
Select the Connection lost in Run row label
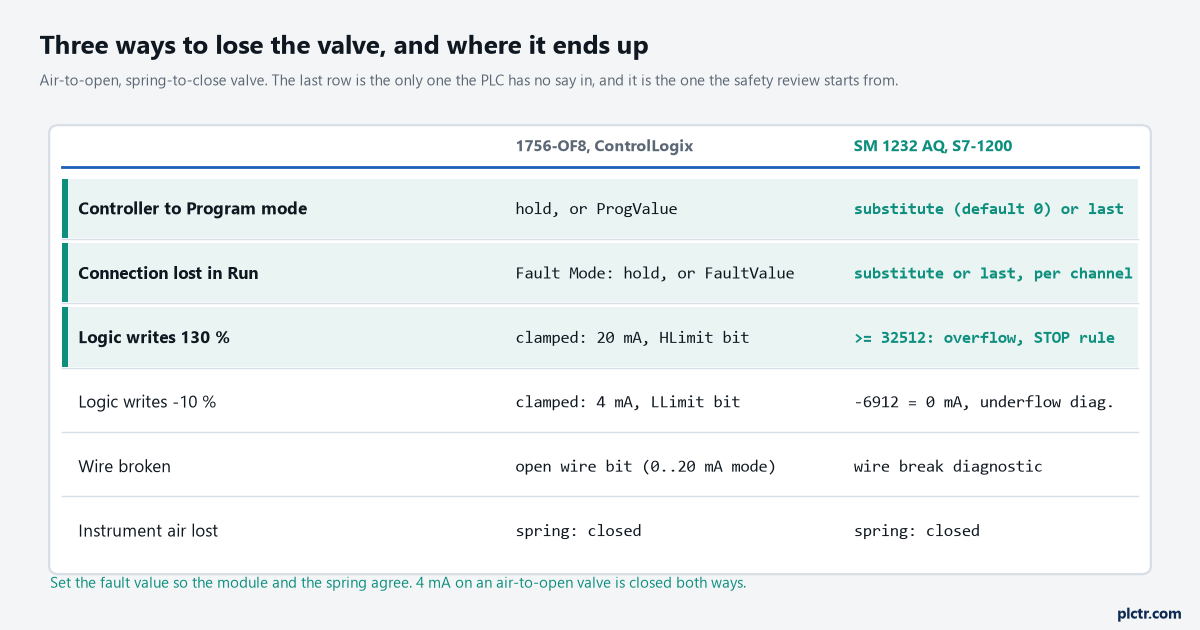point(168,273)
